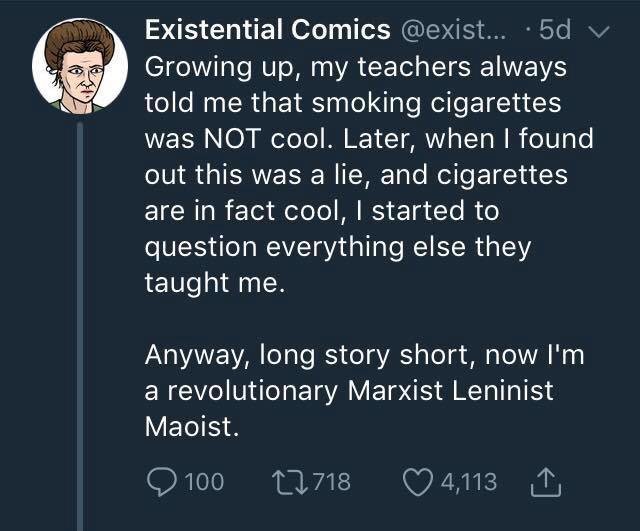640x531 pixels.
Task: Click the 4,113 likes count
Action: (469, 482)
